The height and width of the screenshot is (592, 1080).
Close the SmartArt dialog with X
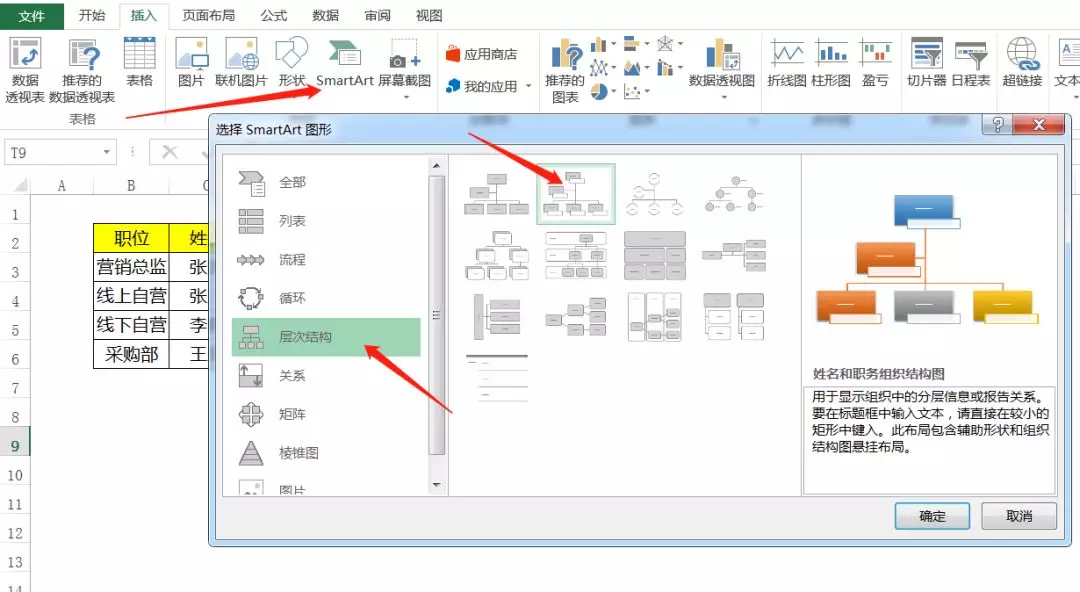click(1039, 125)
